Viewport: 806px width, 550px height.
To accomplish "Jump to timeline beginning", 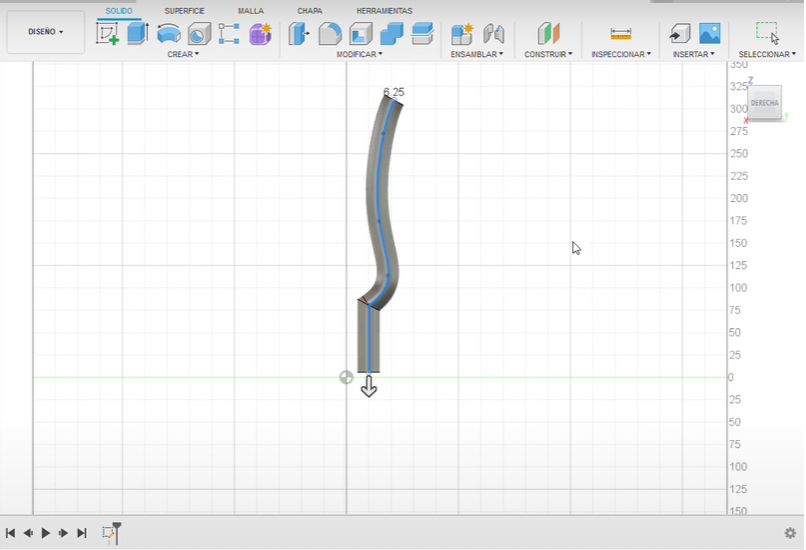I will click(x=10, y=533).
